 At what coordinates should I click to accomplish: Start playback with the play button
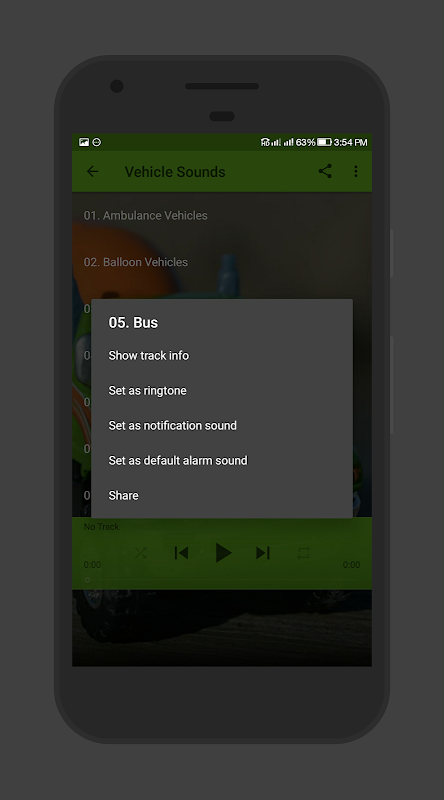[223, 553]
